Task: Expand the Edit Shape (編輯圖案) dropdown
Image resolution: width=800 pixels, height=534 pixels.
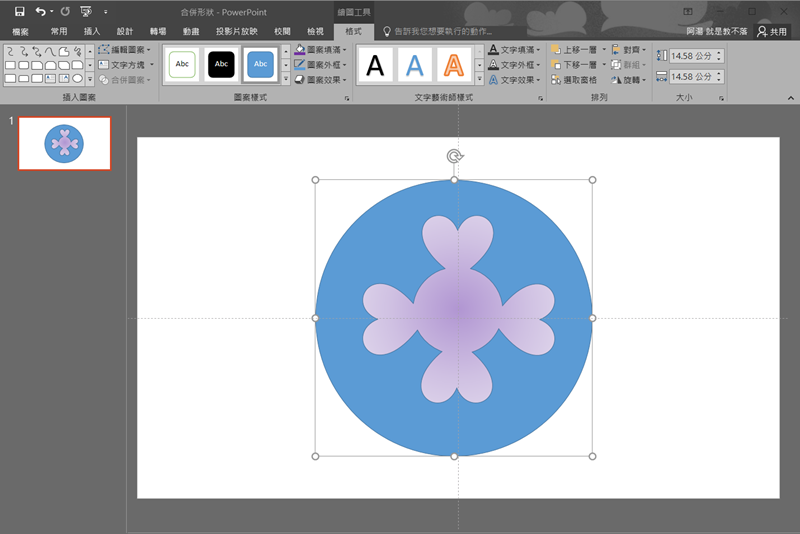Action: (x=126, y=49)
